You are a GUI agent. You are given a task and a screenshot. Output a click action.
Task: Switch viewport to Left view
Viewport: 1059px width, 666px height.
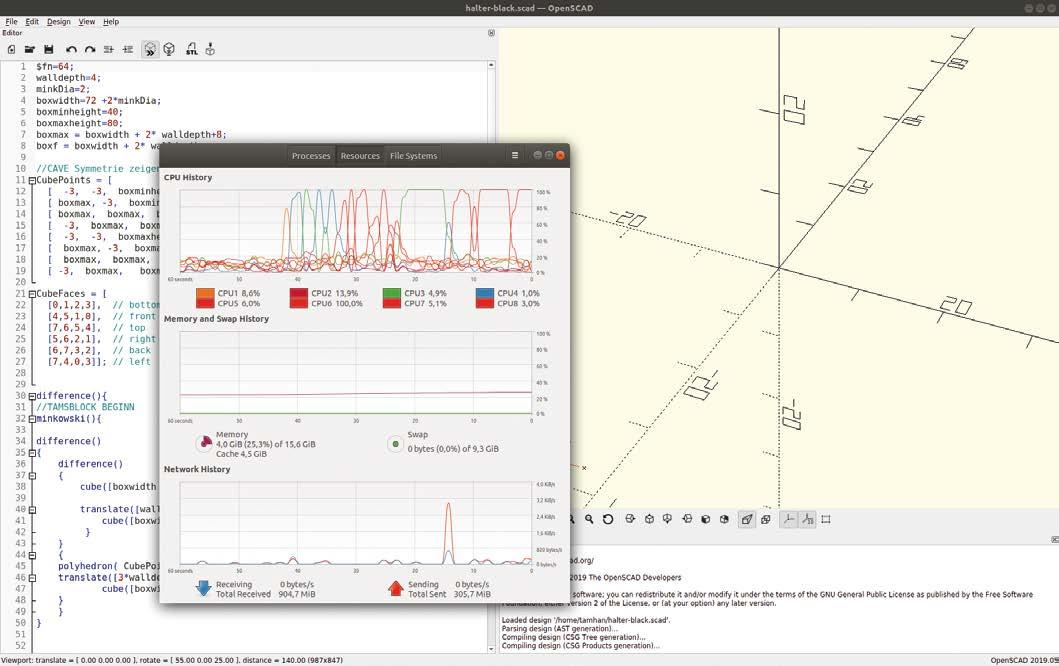click(x=687, y=519)
